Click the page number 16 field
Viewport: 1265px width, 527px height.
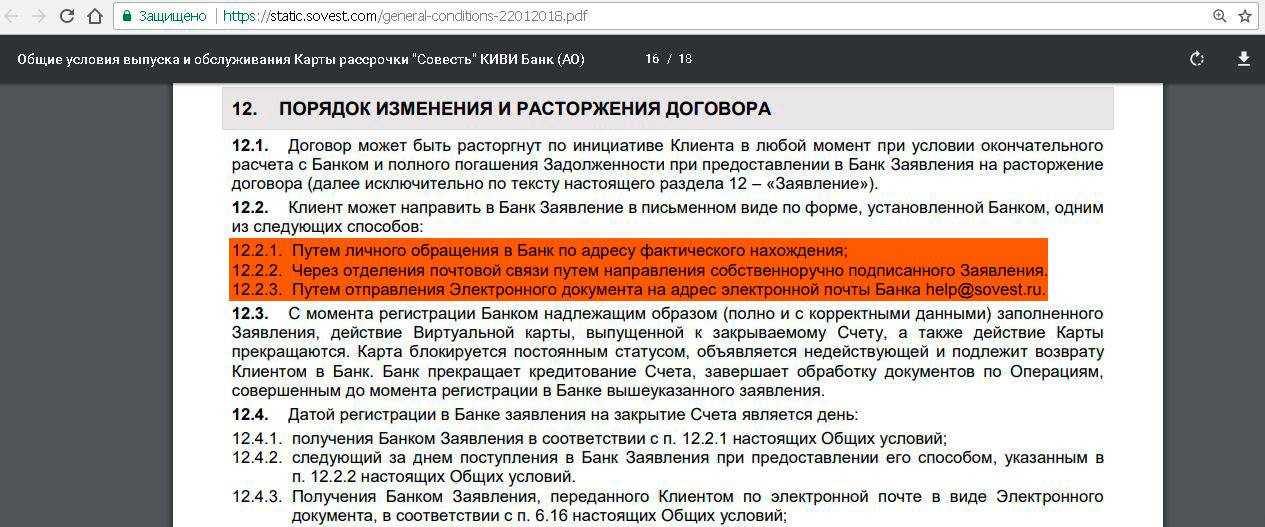[652, 59]
